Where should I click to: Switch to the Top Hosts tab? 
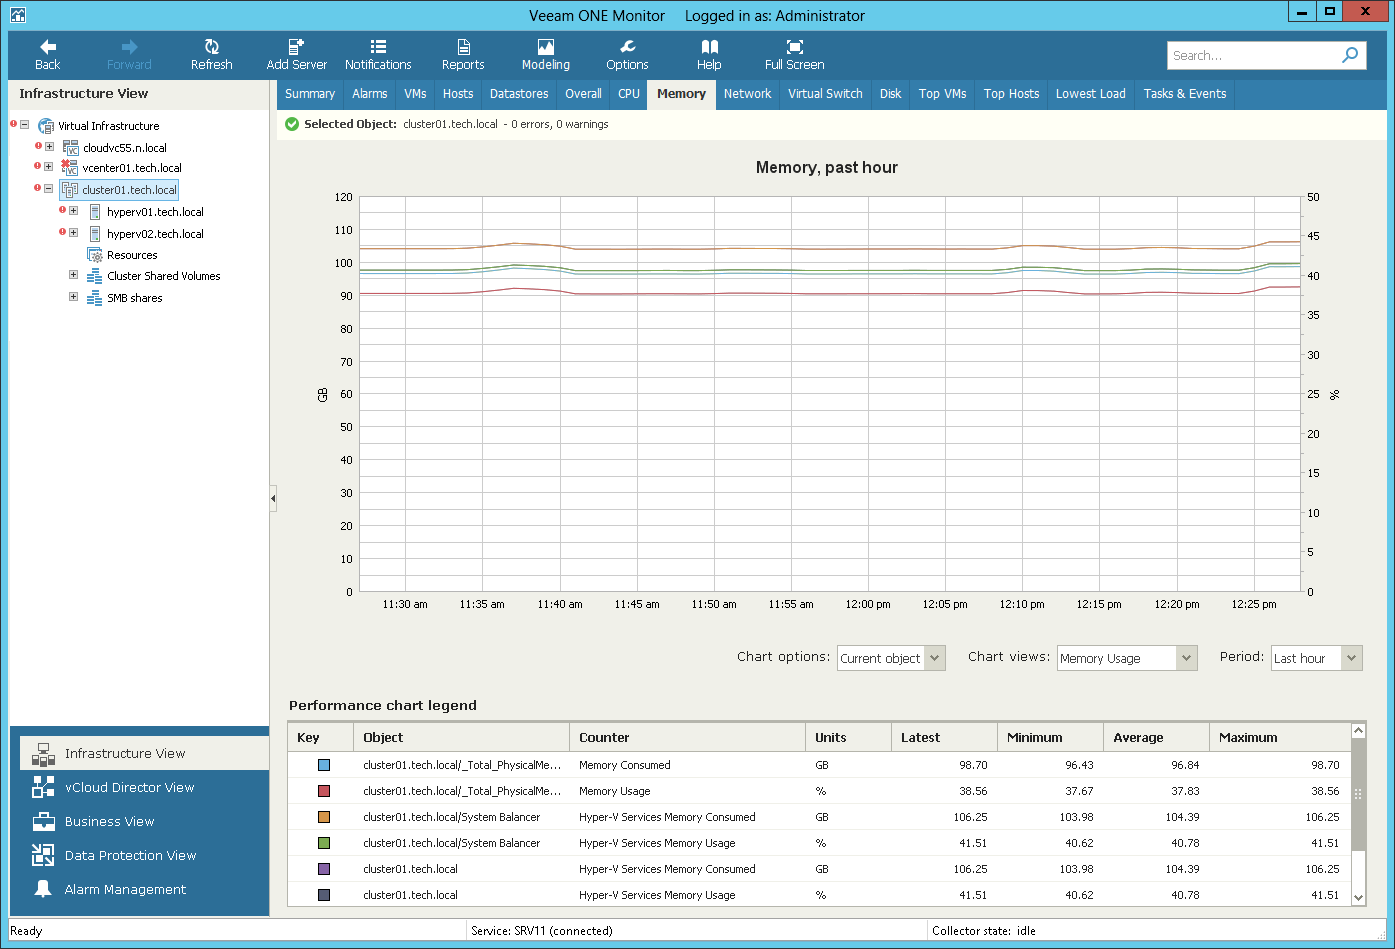(1011, 94)
